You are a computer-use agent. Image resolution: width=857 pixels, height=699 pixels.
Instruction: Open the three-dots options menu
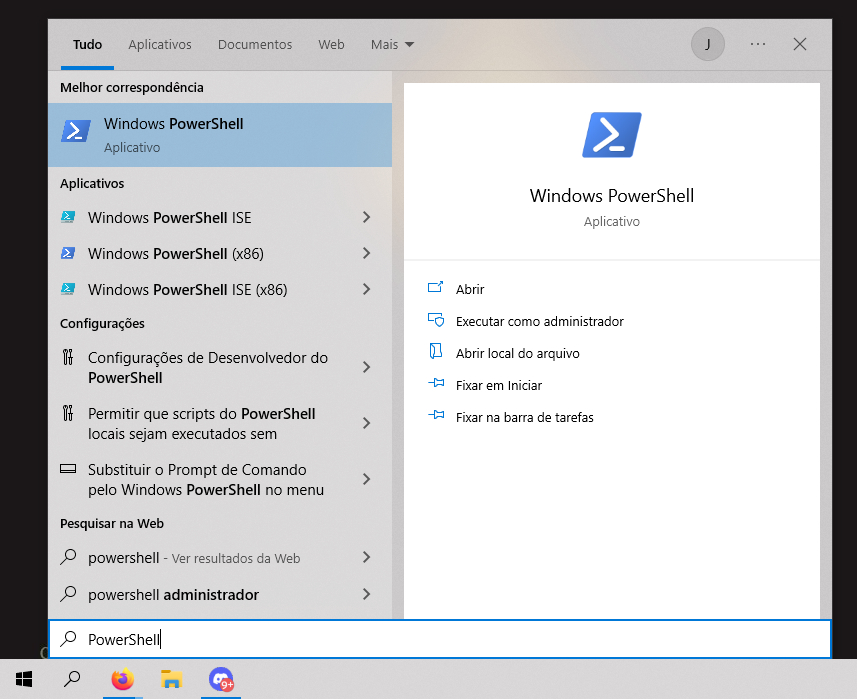[x=758, y=44]
